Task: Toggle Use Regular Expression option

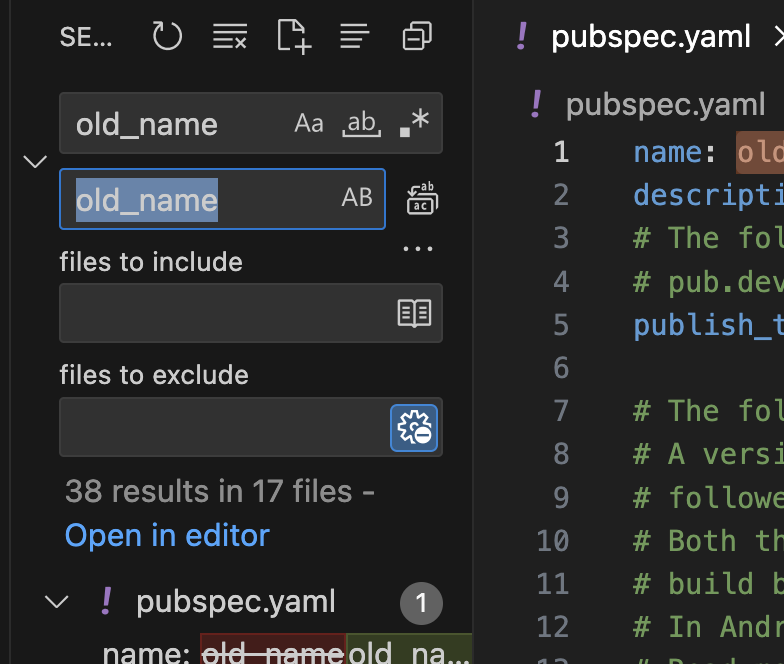Action: (x=413, y=123)
